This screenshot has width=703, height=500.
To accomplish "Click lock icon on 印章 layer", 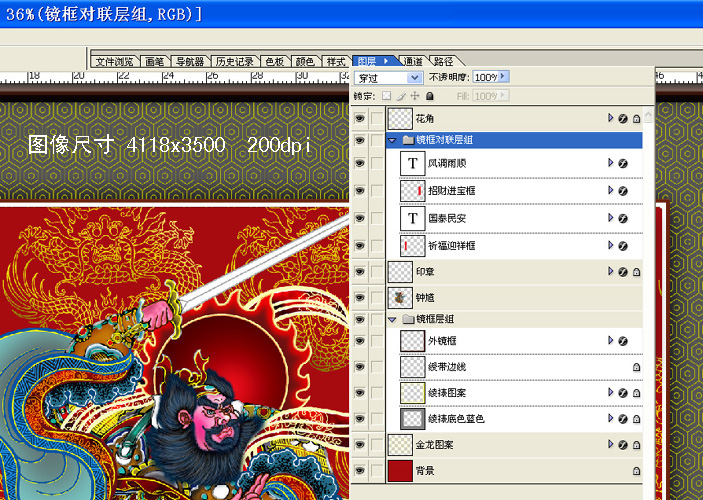I will [x=636, y=272].
